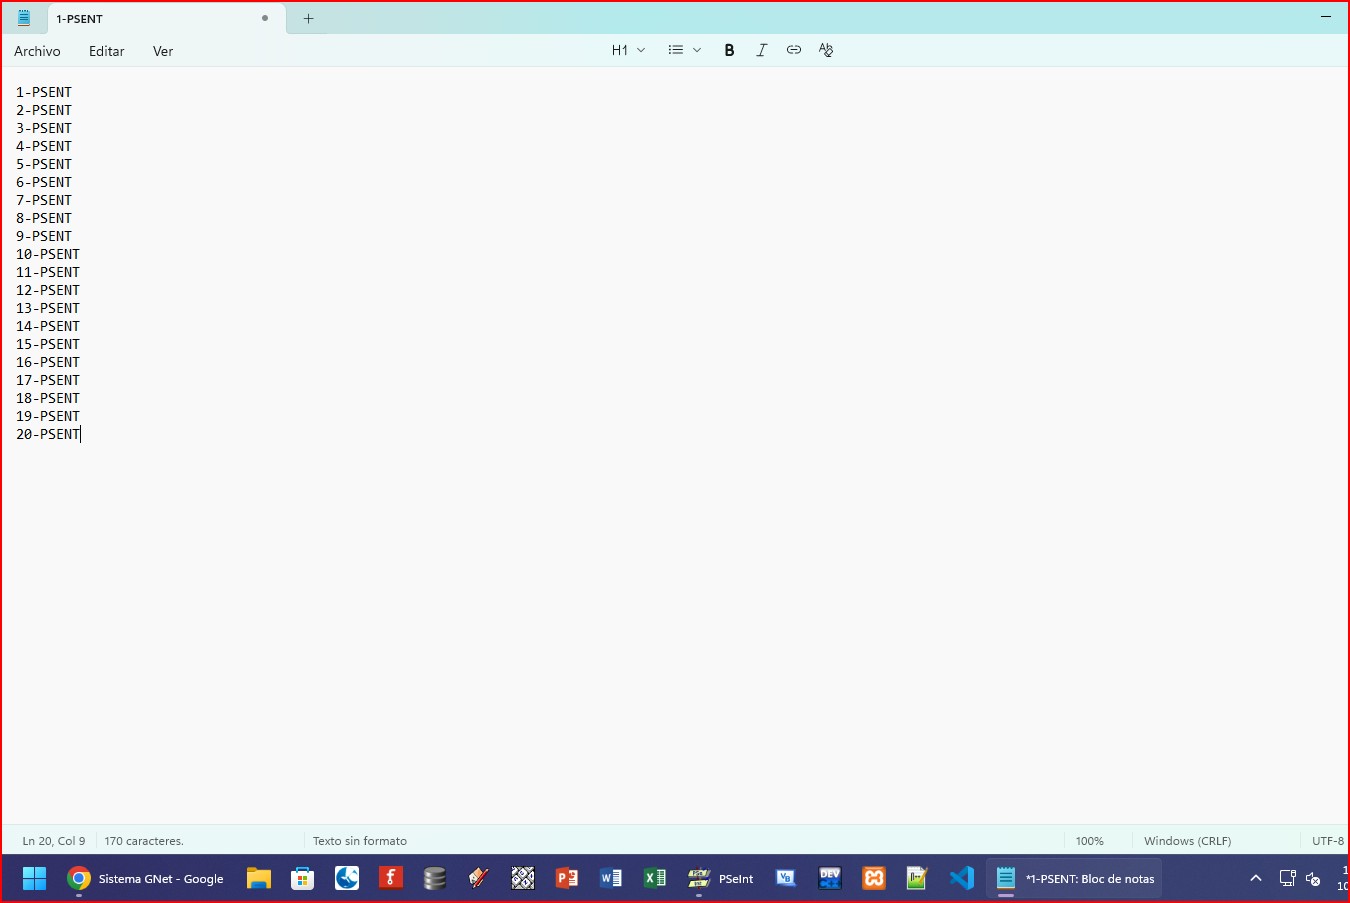Screen dimensions: 1350x903
Task: Toggle italic text formatting
Action: coord(761,50)
